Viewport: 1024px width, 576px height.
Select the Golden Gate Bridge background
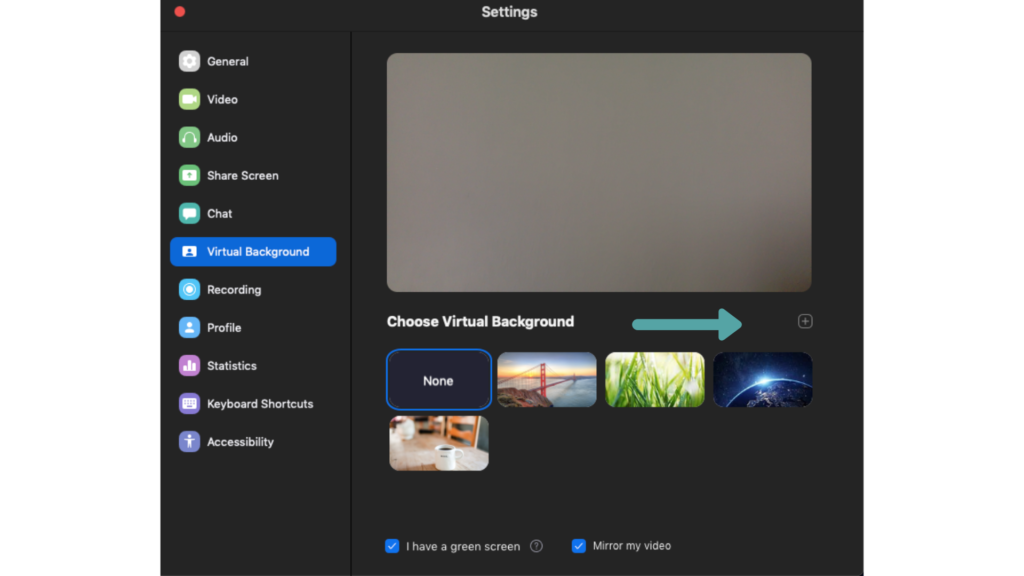pyautogui.click(x=547, y=380)
